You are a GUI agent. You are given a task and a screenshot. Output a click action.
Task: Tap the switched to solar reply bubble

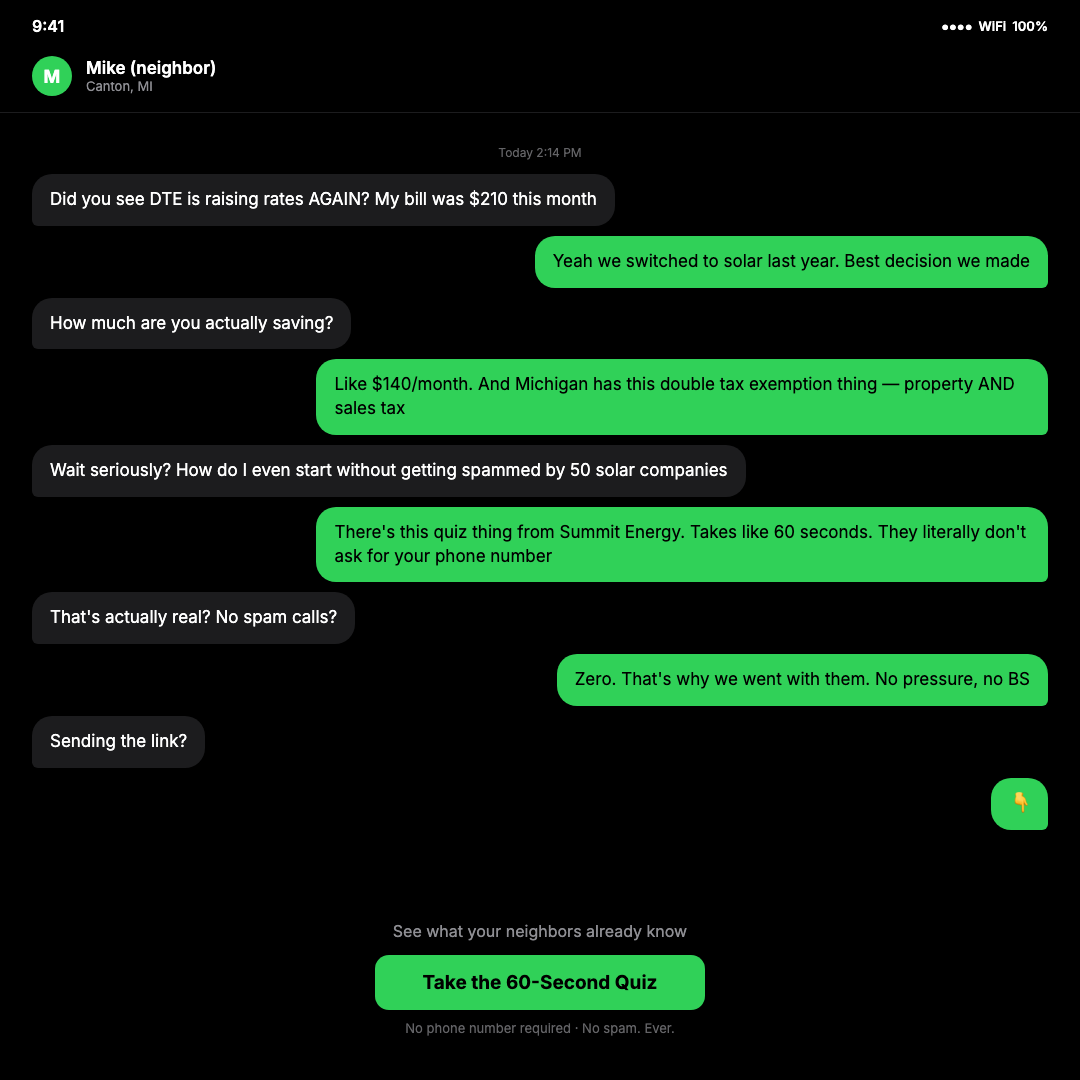pyautogui.click(x=791, y=262)
